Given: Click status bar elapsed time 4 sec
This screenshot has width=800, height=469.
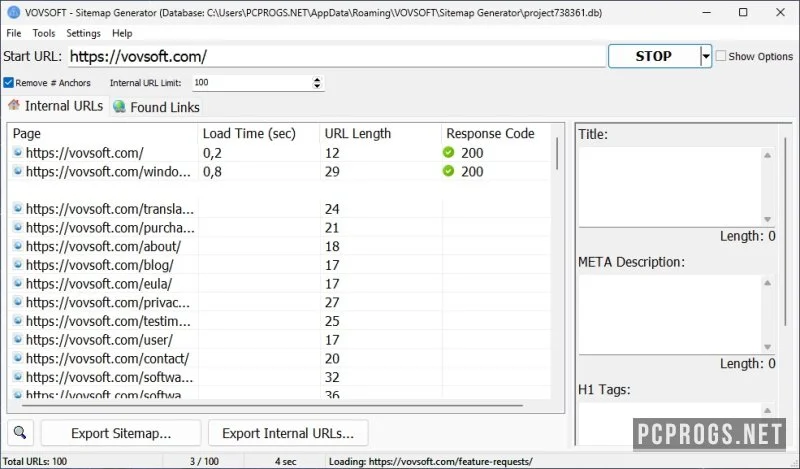Looking at the screenshot, I should pyautogui.click(x=286, y=461).
